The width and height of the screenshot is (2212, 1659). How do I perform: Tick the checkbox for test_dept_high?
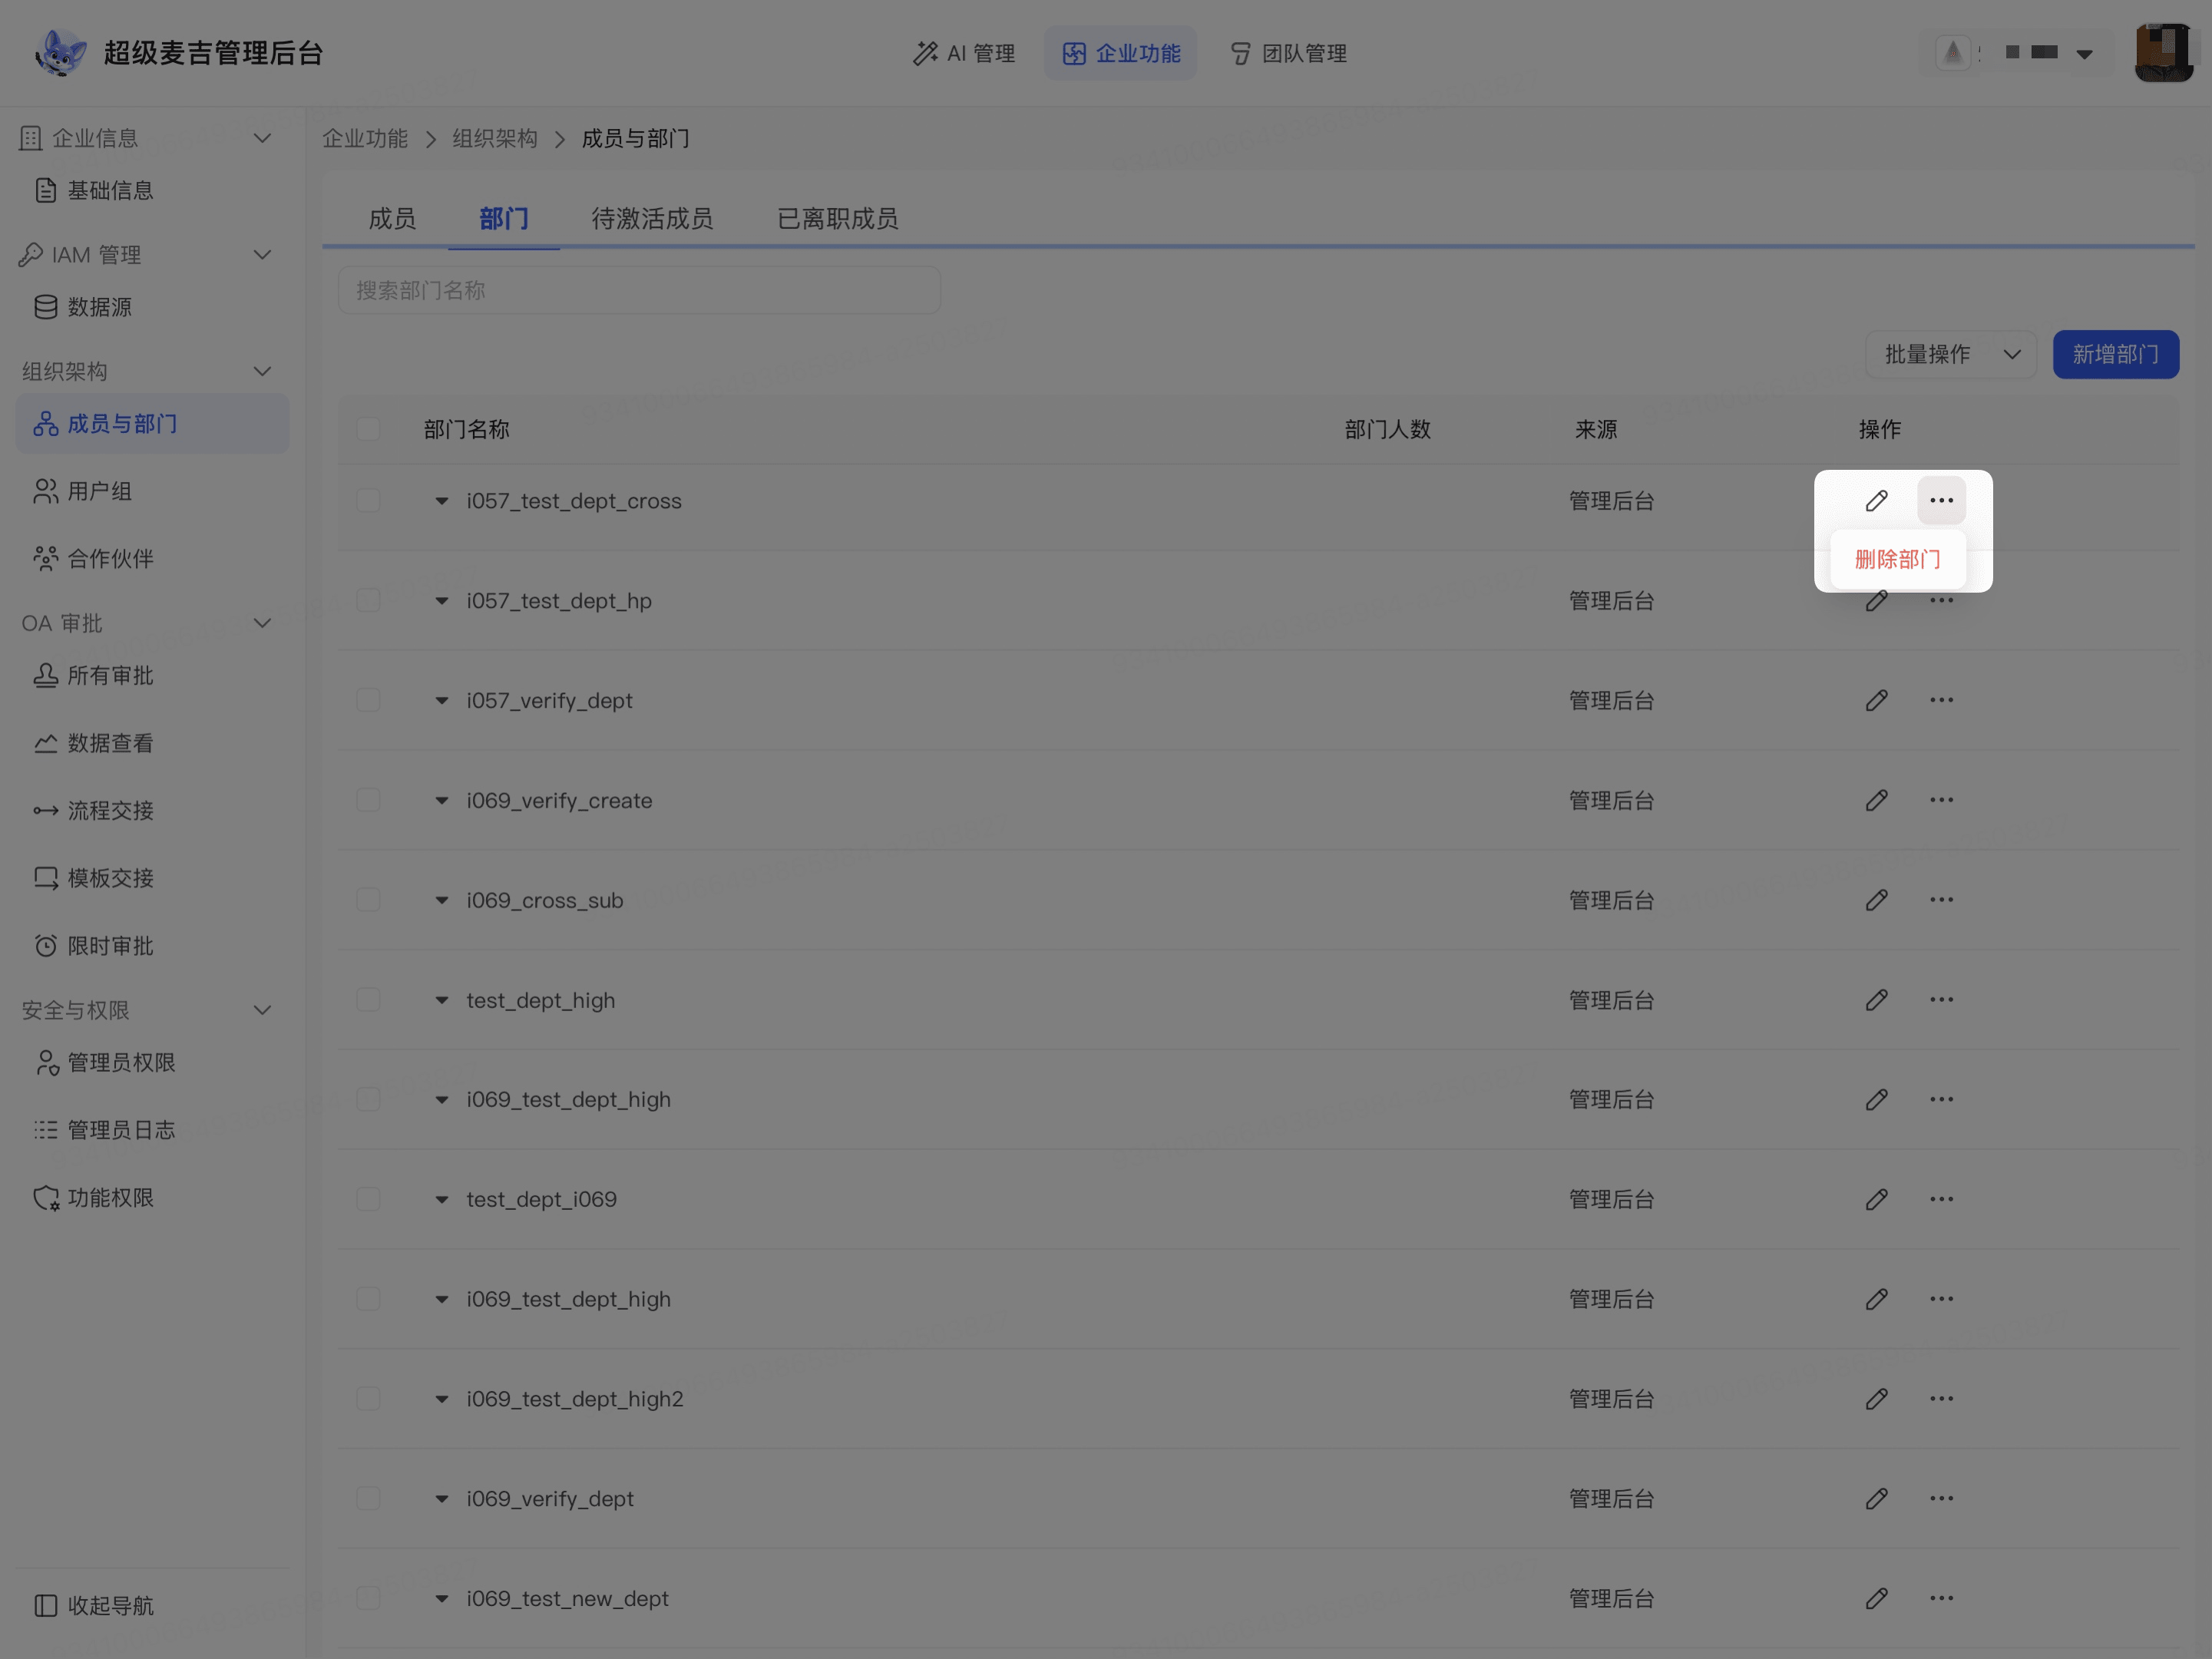(x=368, y=1000)
